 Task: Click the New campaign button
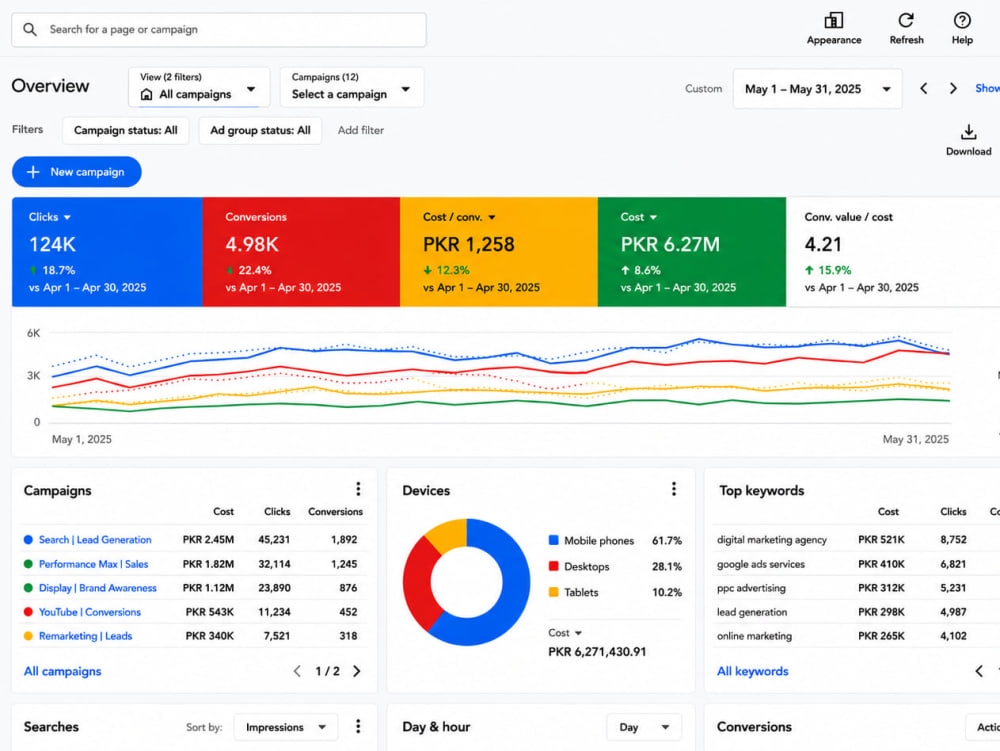tap(77, 172)
